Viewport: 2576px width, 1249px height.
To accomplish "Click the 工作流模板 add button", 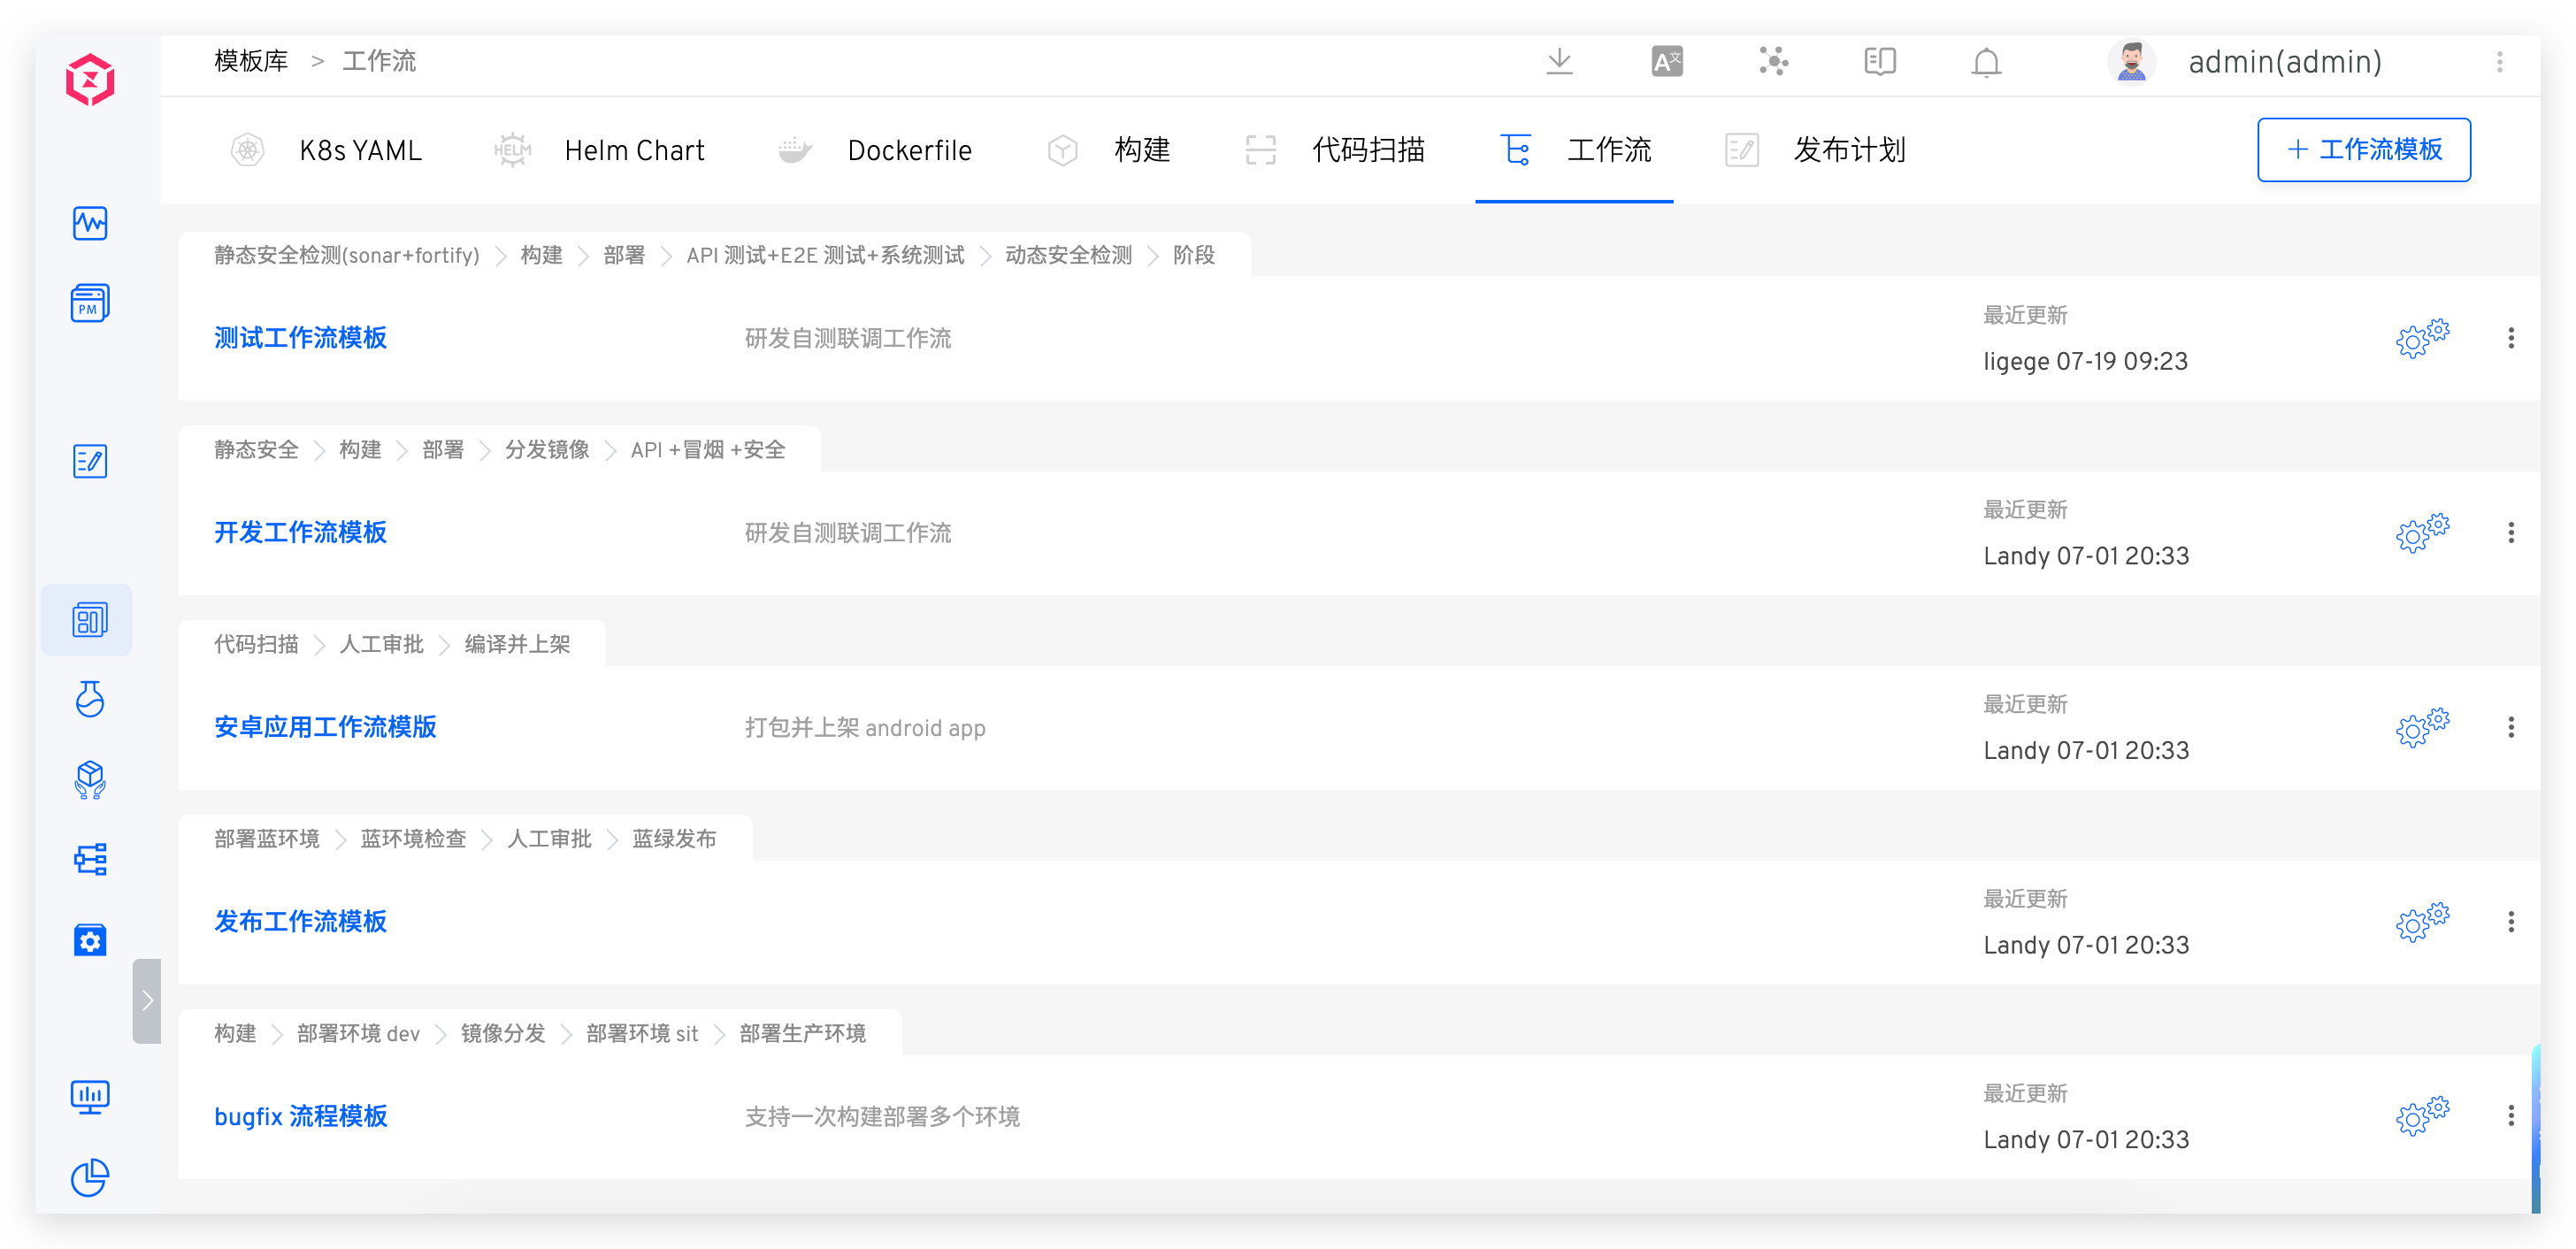I will (2363, 150).
